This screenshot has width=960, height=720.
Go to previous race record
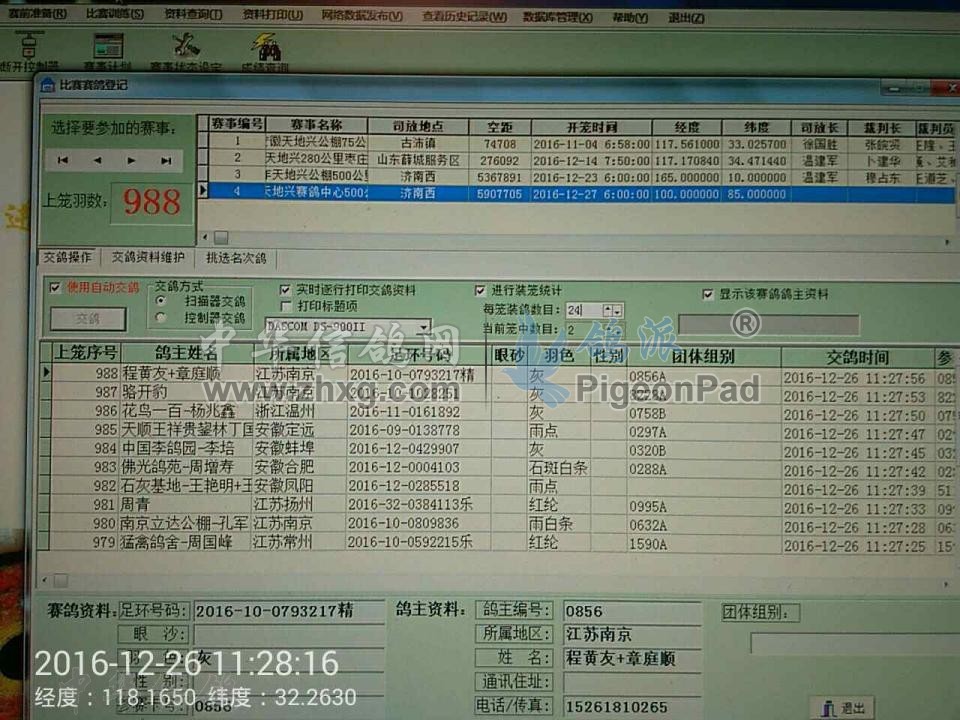pyautogui.click(x=97, y=160)
